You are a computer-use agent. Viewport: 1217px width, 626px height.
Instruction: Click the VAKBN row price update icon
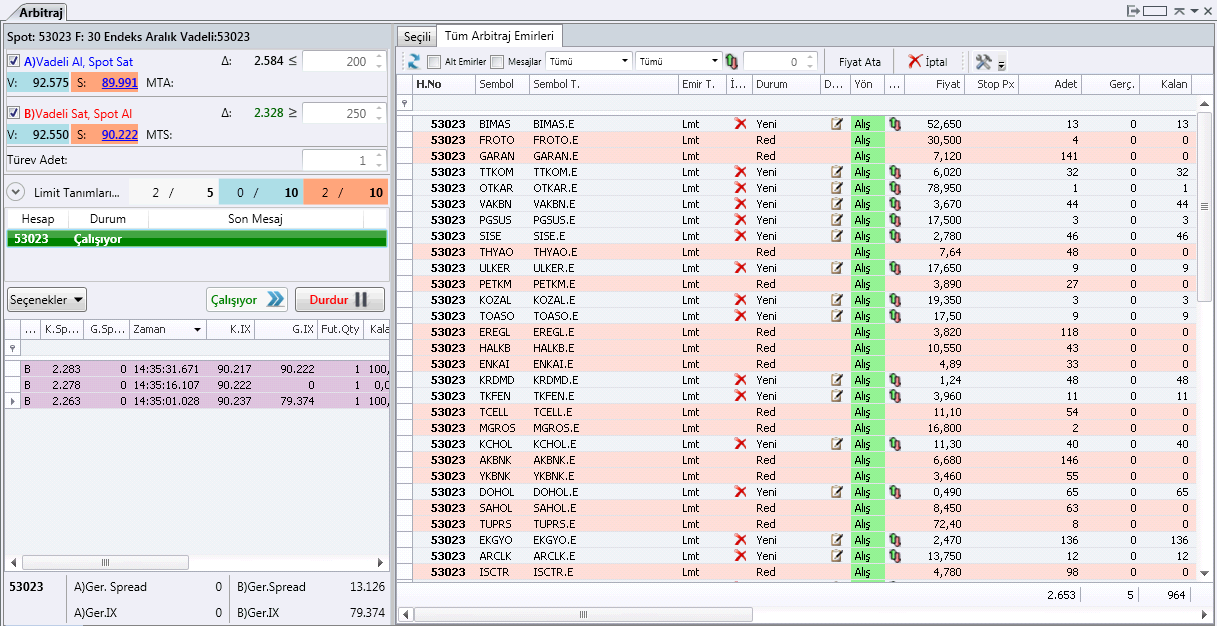pos(895,204)
